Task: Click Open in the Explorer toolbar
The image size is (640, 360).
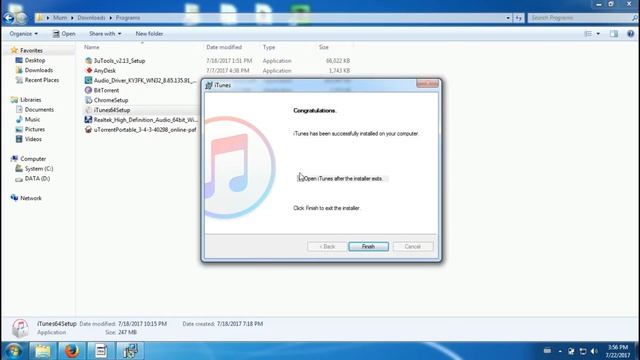Action: (64, 34)
